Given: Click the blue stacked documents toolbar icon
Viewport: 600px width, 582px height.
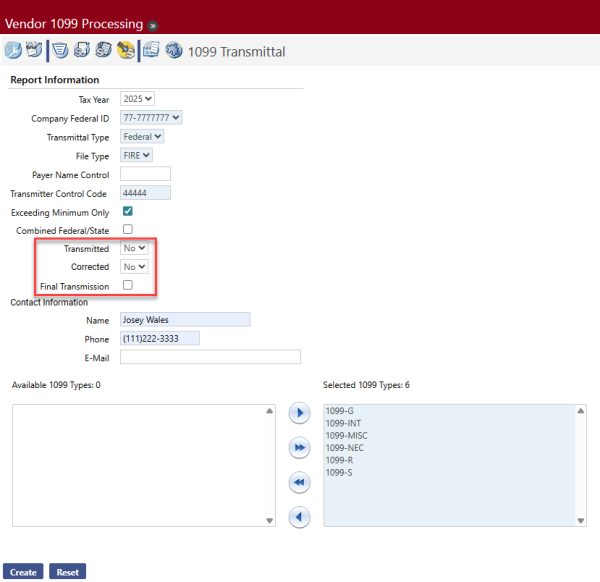Looking at the screenshot, I should (151, 51).
